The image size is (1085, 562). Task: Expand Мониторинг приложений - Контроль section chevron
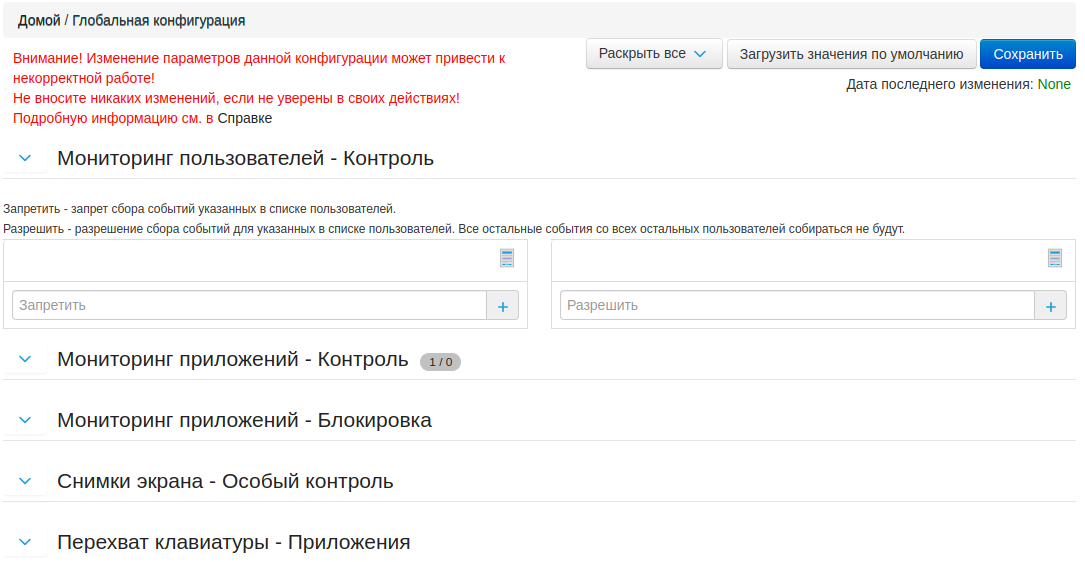coord(26,359)
